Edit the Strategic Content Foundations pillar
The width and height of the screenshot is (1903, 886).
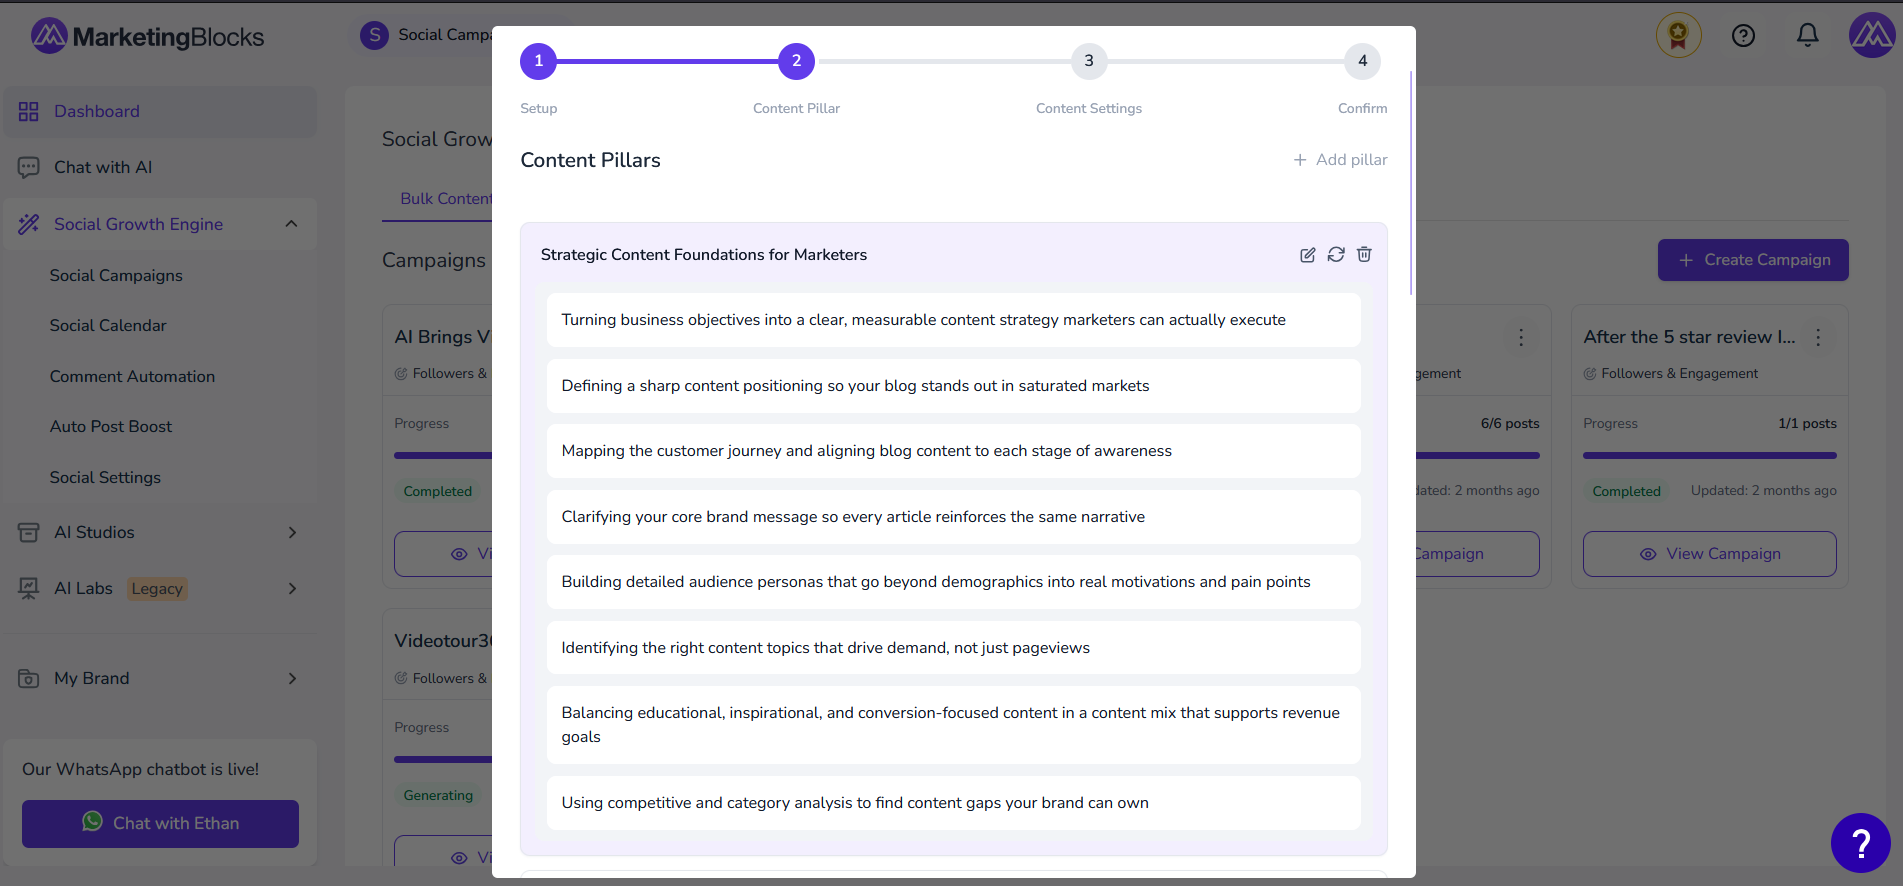click(x=1307, y=255)
